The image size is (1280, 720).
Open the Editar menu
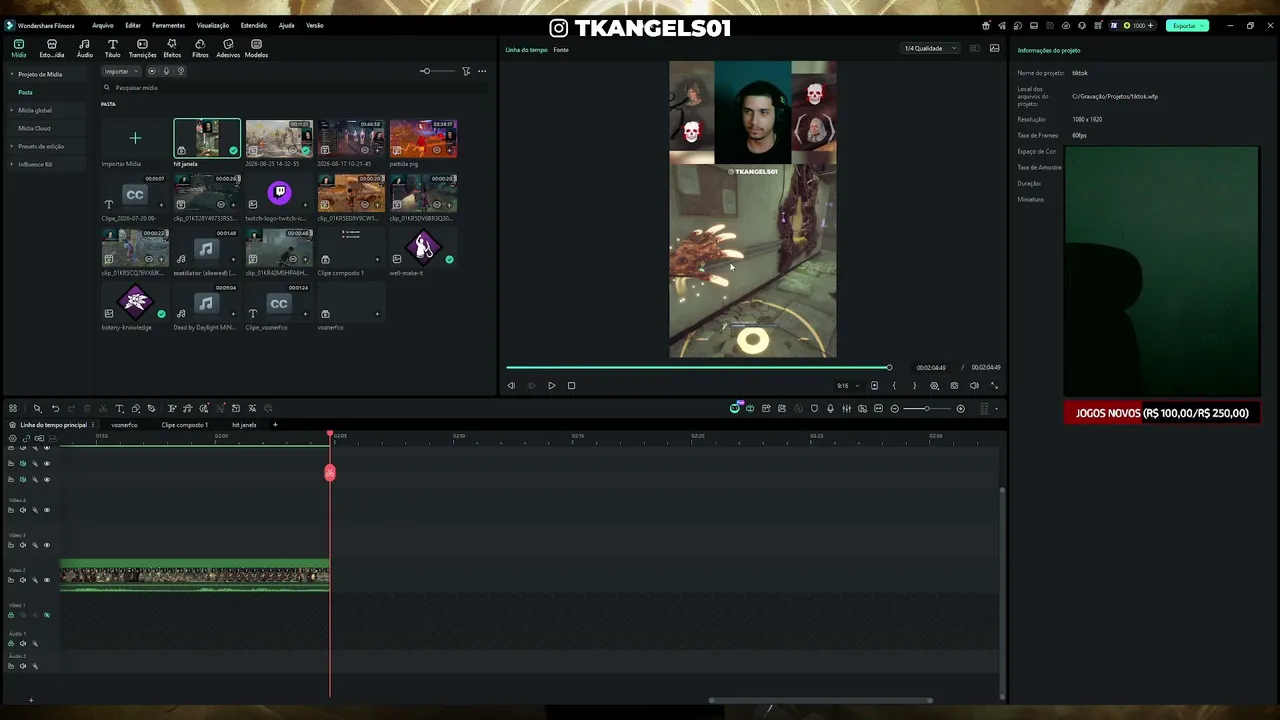point(133,25)
